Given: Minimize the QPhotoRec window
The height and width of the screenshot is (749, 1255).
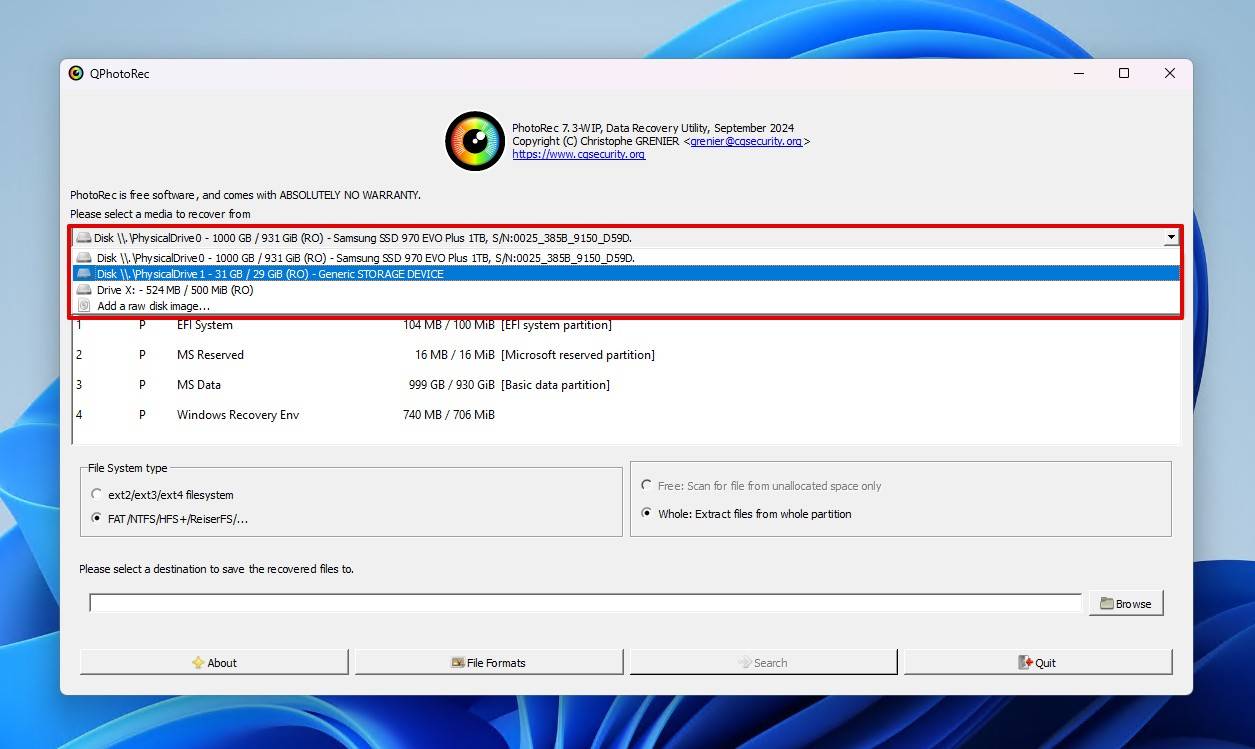Looking at the screenshot, I should [1079, 73].
